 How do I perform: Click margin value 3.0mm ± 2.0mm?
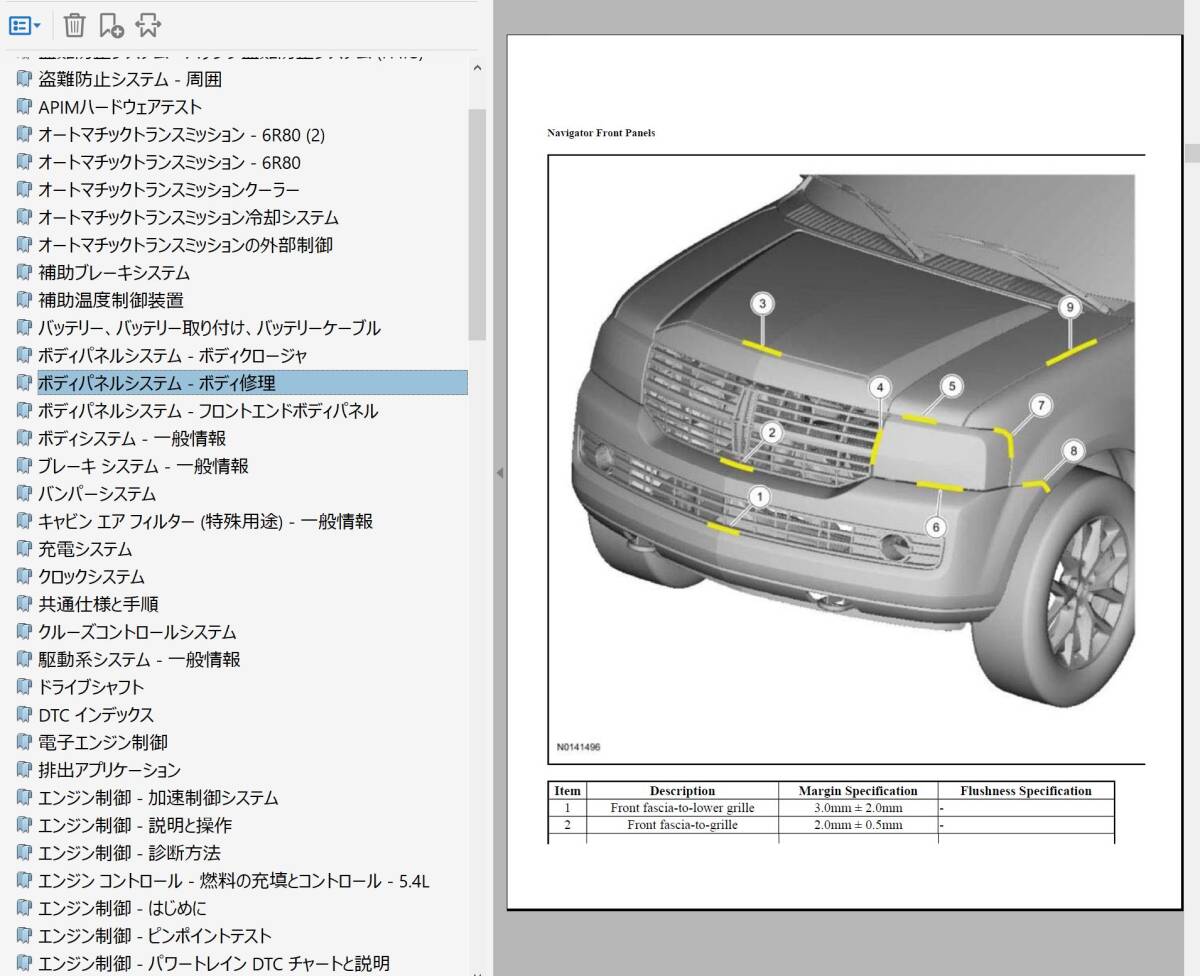coord(858,808)
